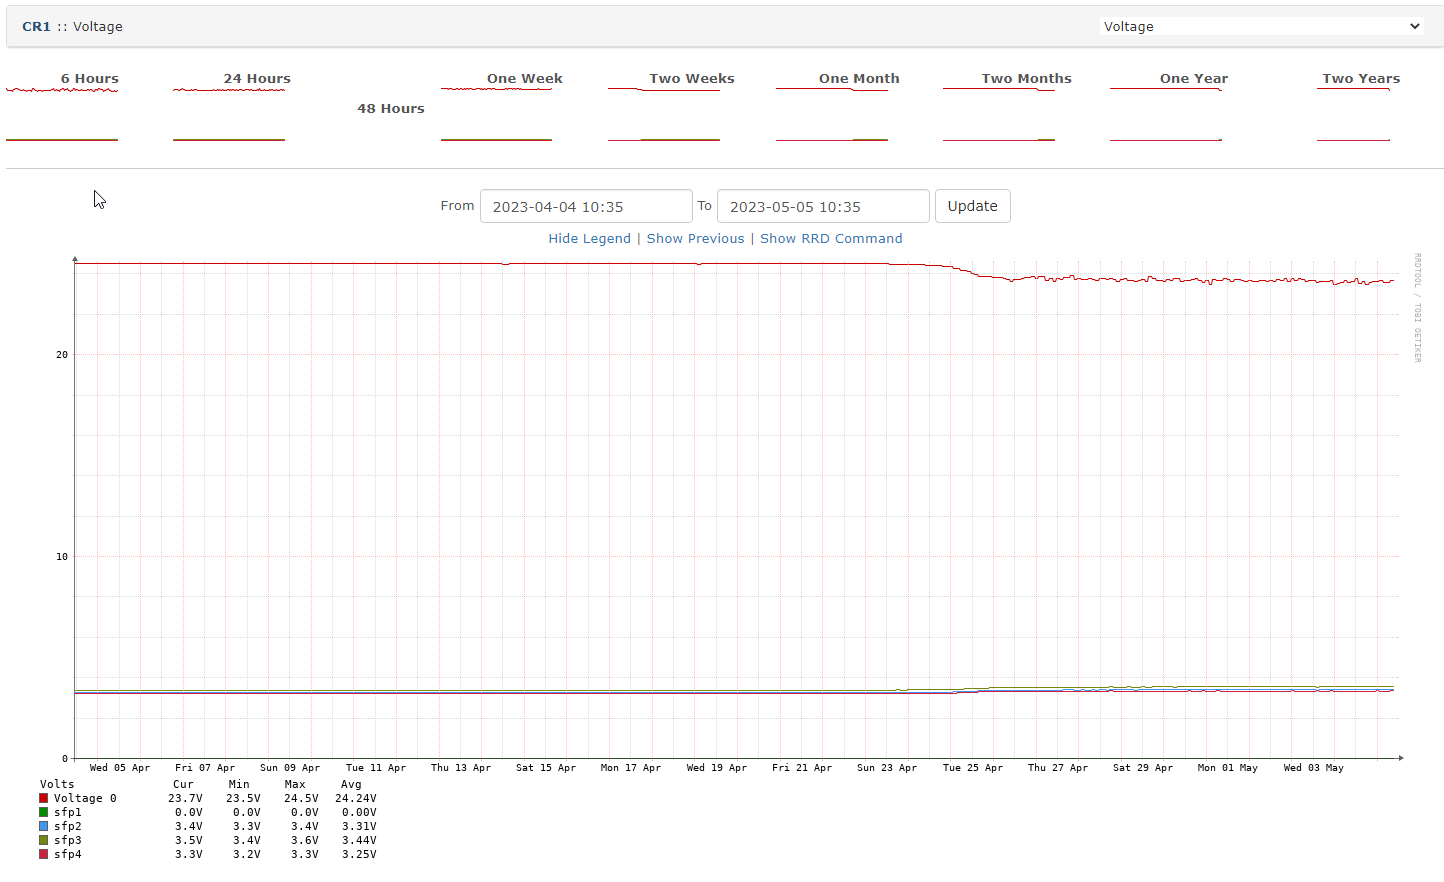Viewport: 1444px width, 882px height.
Task: Click the blue sfp2 legend swatch
Action: click(44, 826)
